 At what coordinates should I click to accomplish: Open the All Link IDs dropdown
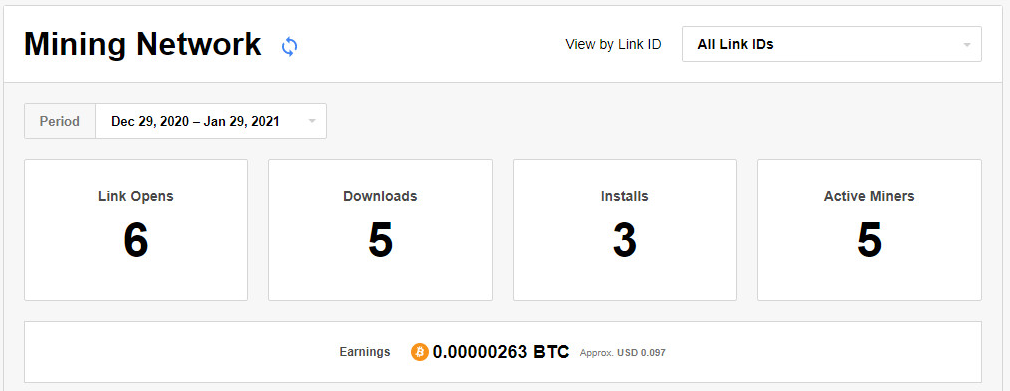coord(832,44)
